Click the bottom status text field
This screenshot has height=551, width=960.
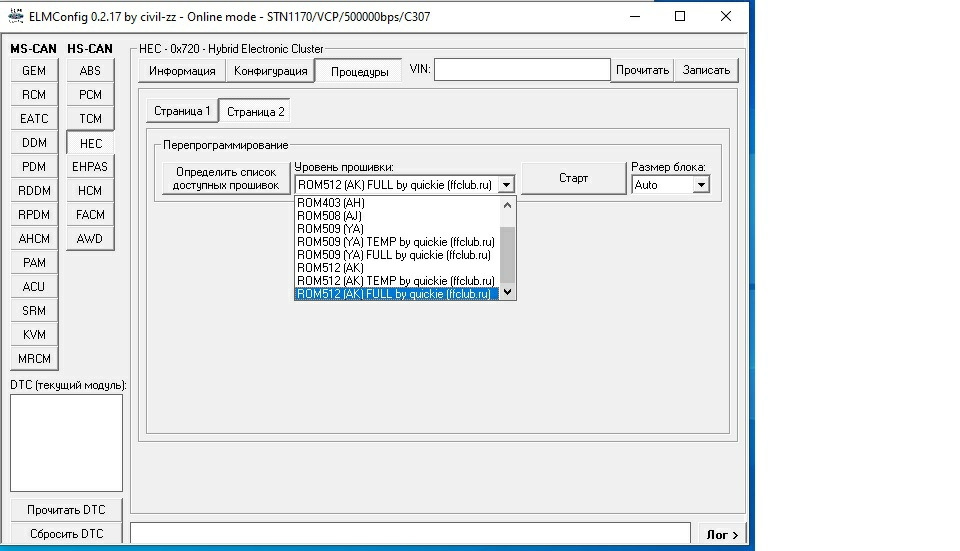[411, 533]
